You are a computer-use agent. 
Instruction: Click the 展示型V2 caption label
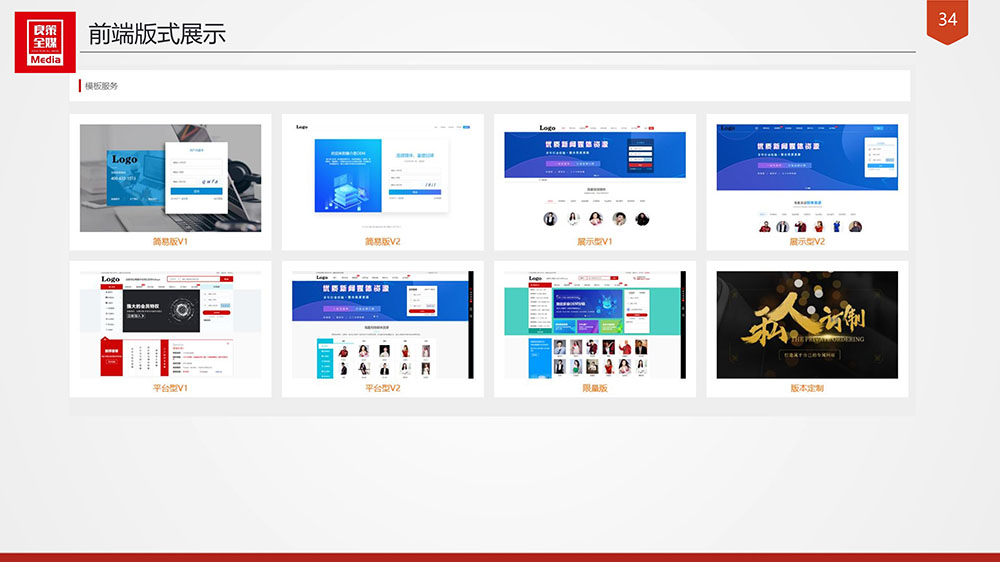(x=807, y=242)
